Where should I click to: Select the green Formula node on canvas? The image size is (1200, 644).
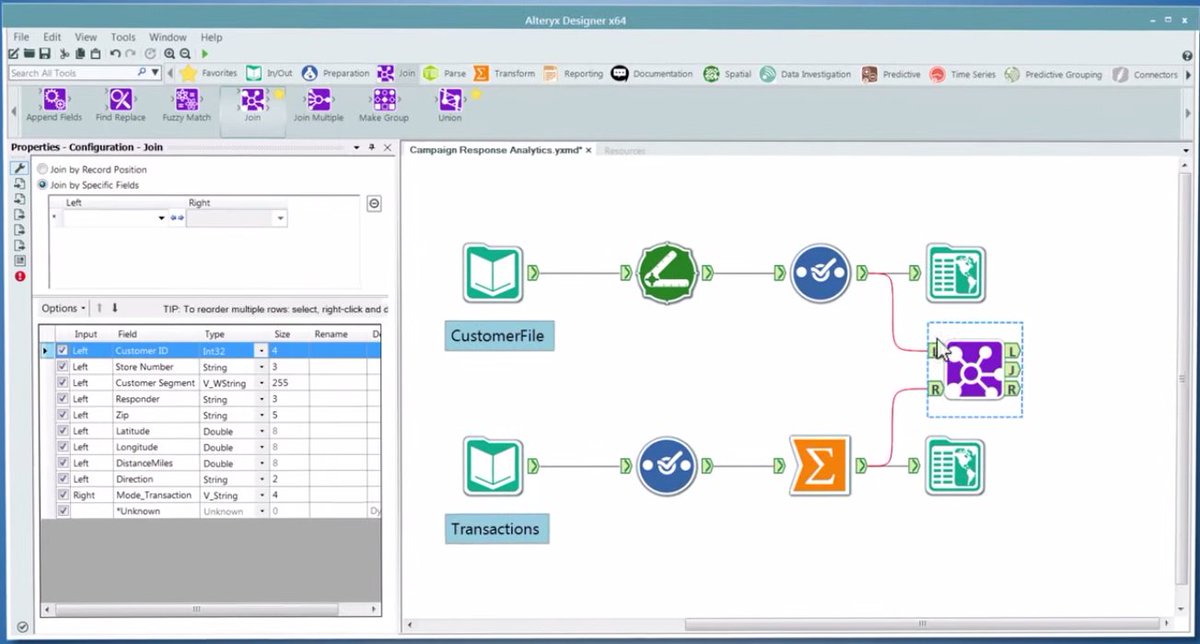click(666, 272)
